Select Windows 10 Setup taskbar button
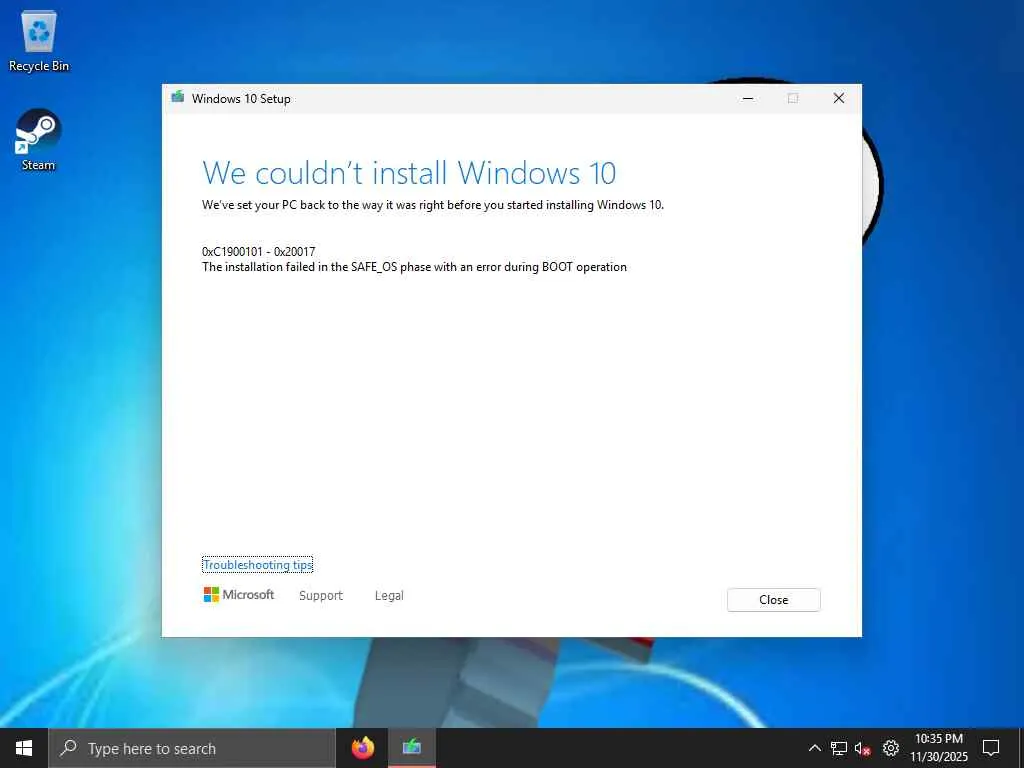The image size is (1024, 768). click(x=411, y=748)
